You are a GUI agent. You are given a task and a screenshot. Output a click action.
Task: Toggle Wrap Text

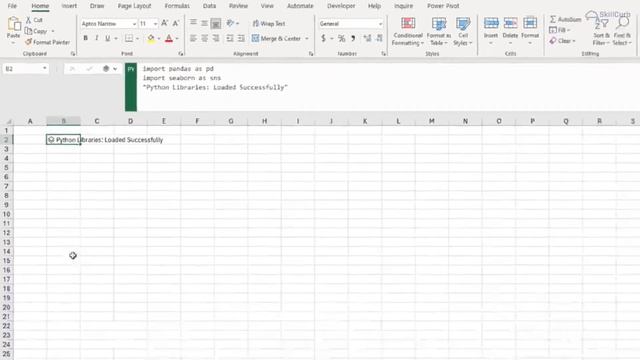[x=269, y=24]
